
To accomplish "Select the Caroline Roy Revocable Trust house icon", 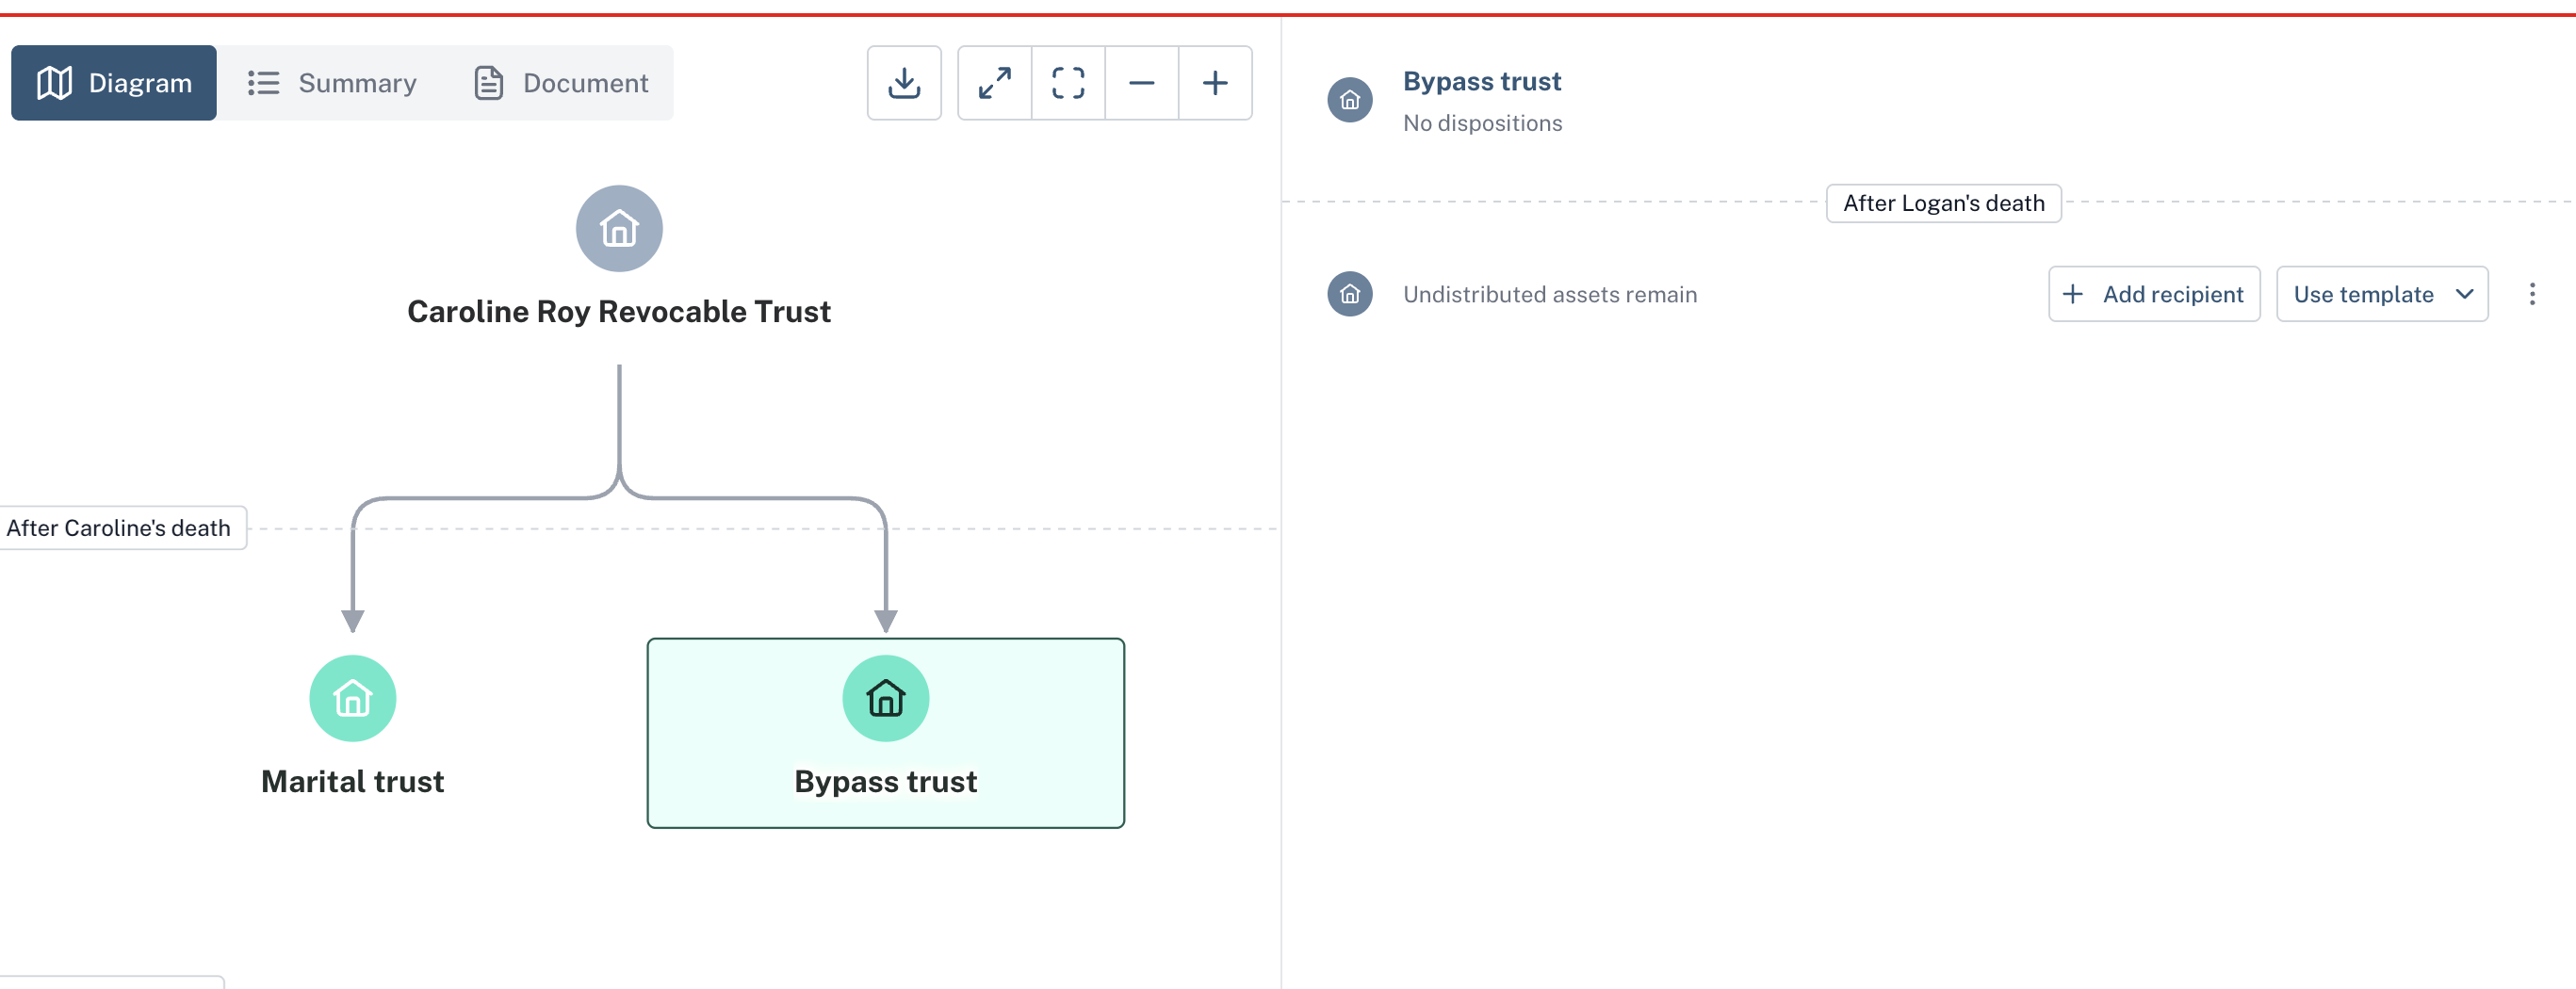I will tap(619, 228).
